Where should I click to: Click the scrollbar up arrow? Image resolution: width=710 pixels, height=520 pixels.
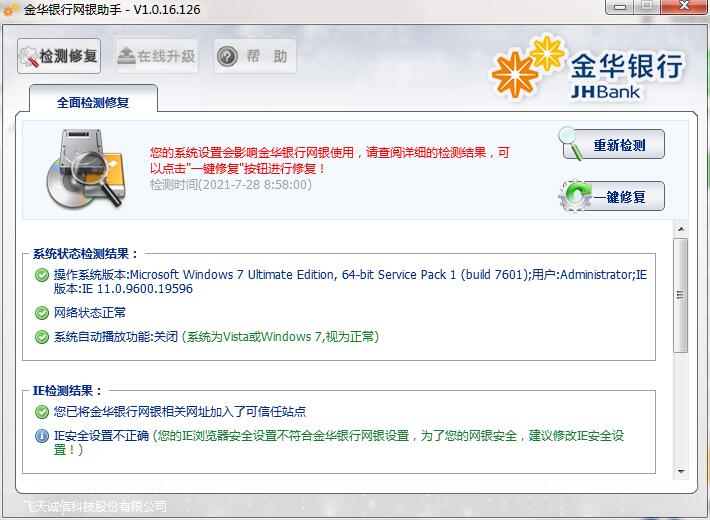pyautogui.click(x=681, y=229)
